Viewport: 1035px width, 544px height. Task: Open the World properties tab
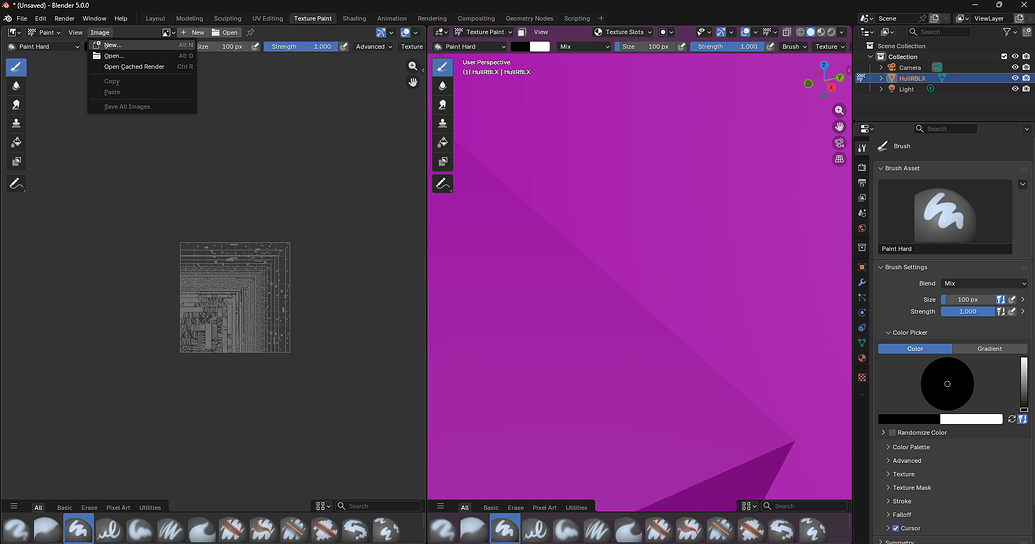[861, 228]
